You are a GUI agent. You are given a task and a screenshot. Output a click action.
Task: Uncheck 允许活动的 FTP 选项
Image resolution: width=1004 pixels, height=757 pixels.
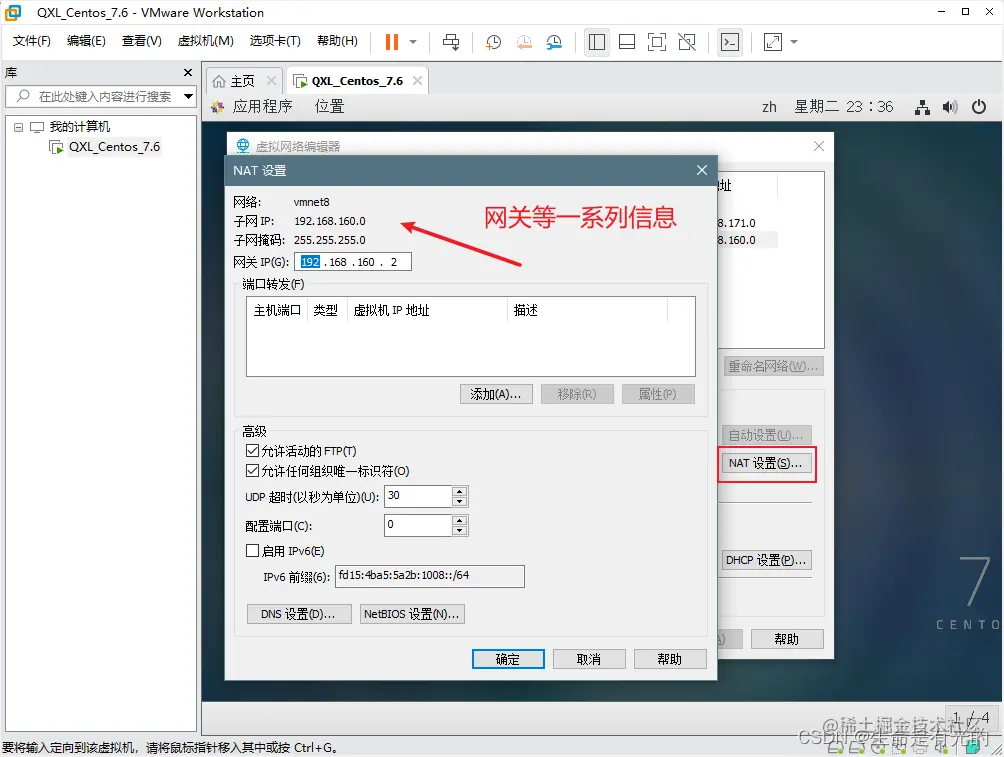pyautogui.click(x=252, y=450)
